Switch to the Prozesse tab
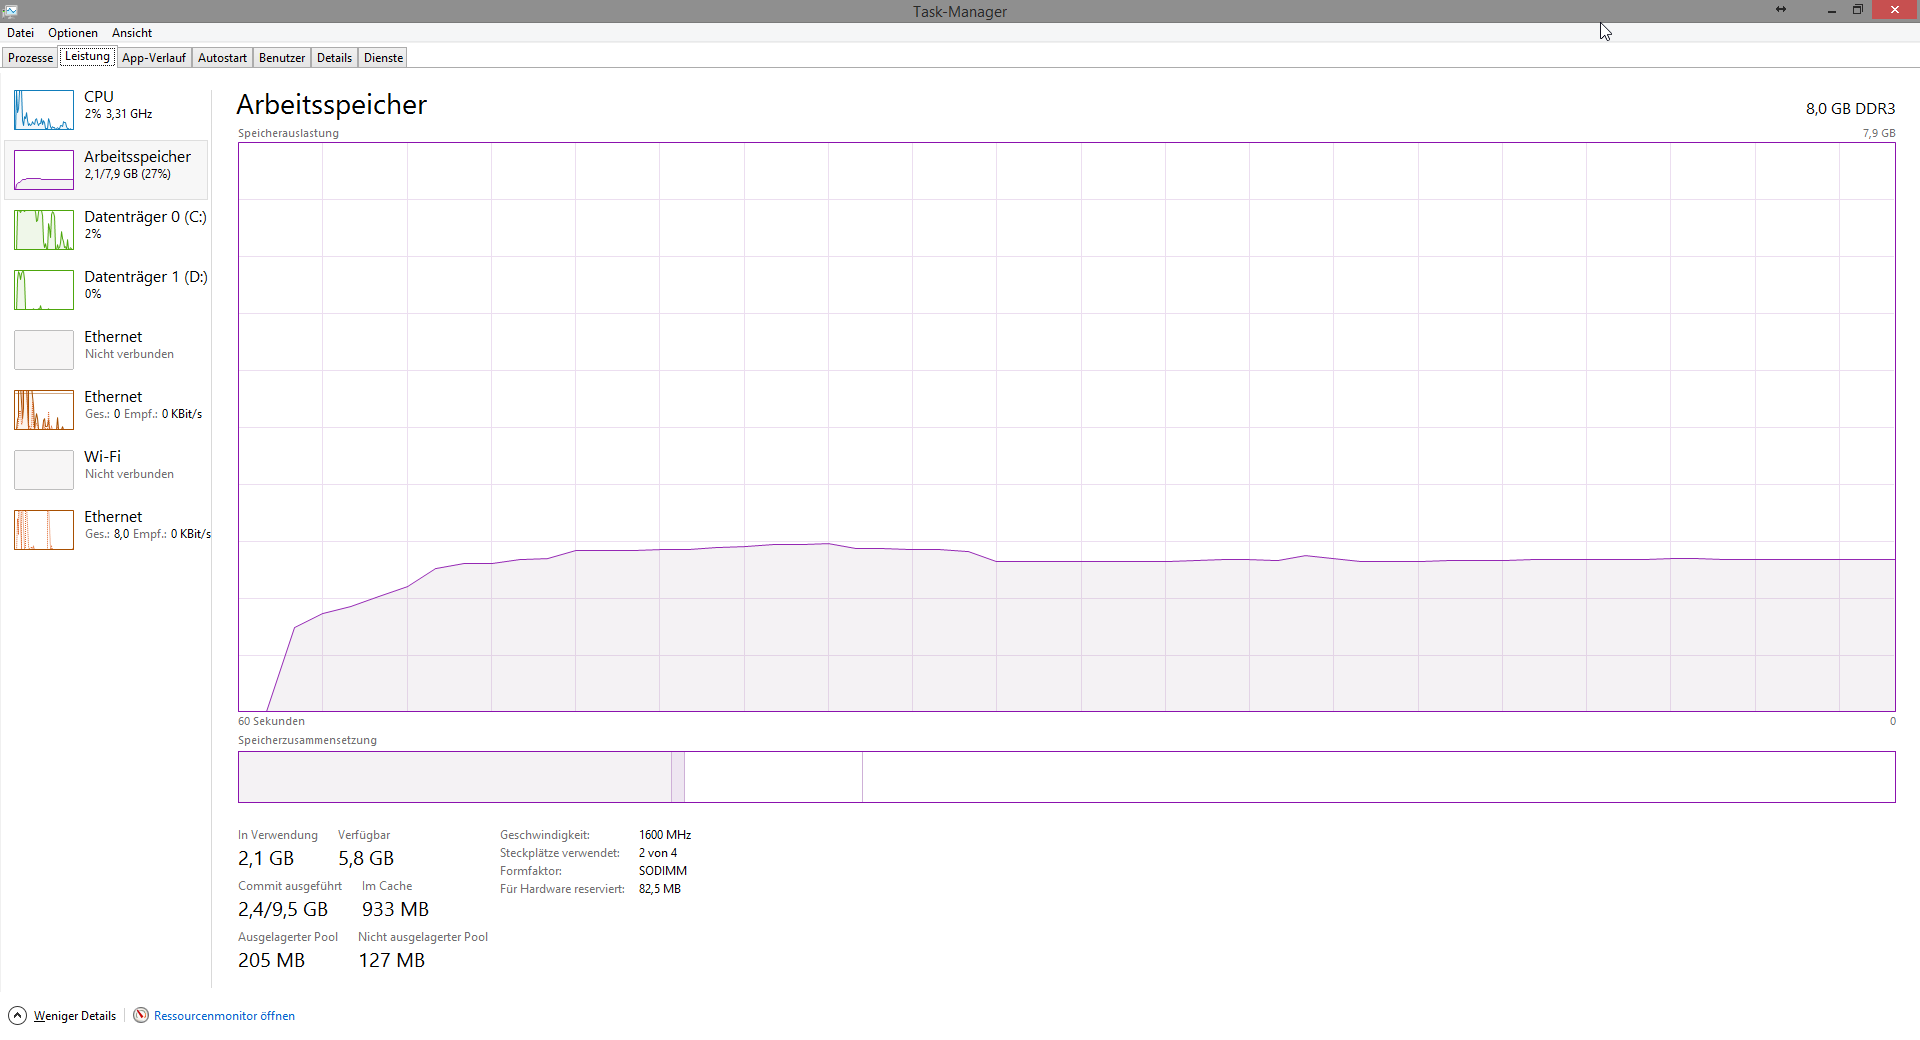The height and width of the screenshot is (1040, 1920). point(30,58)
